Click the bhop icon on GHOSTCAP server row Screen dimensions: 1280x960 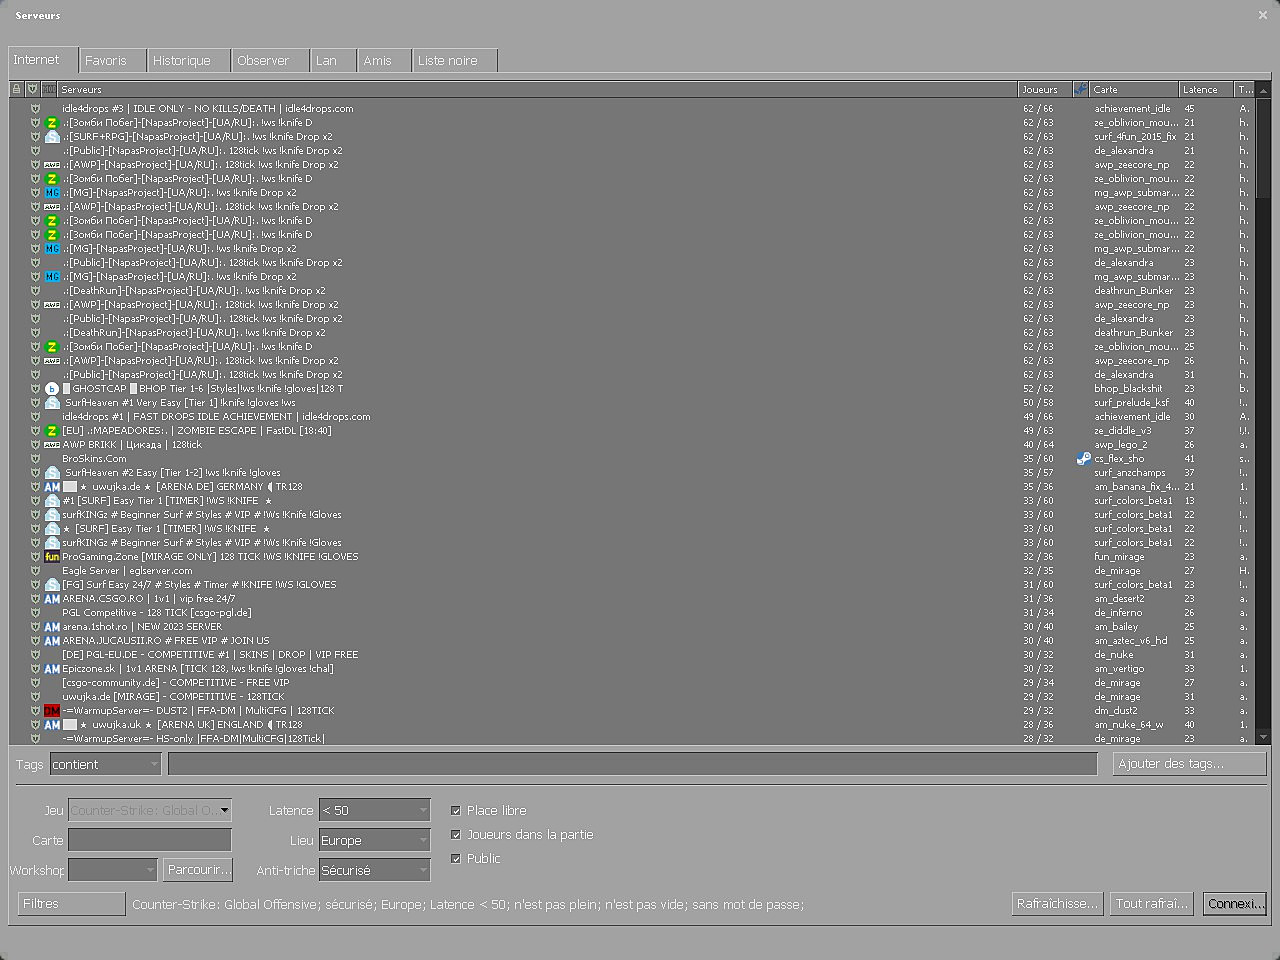52,389
